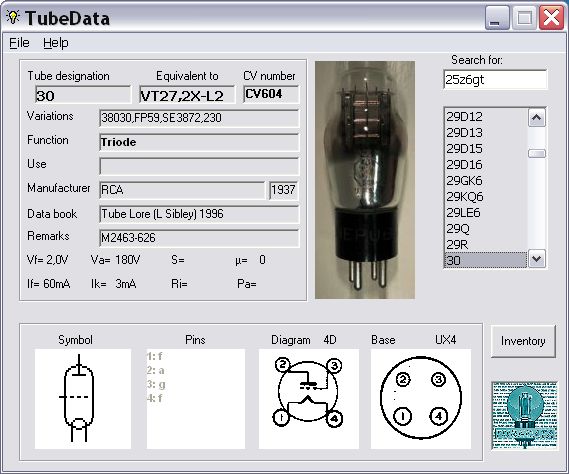Click the list scroll up arrow
Viewport: 569px width, 474px height.
pyautogui.click(x=537, y=118)
